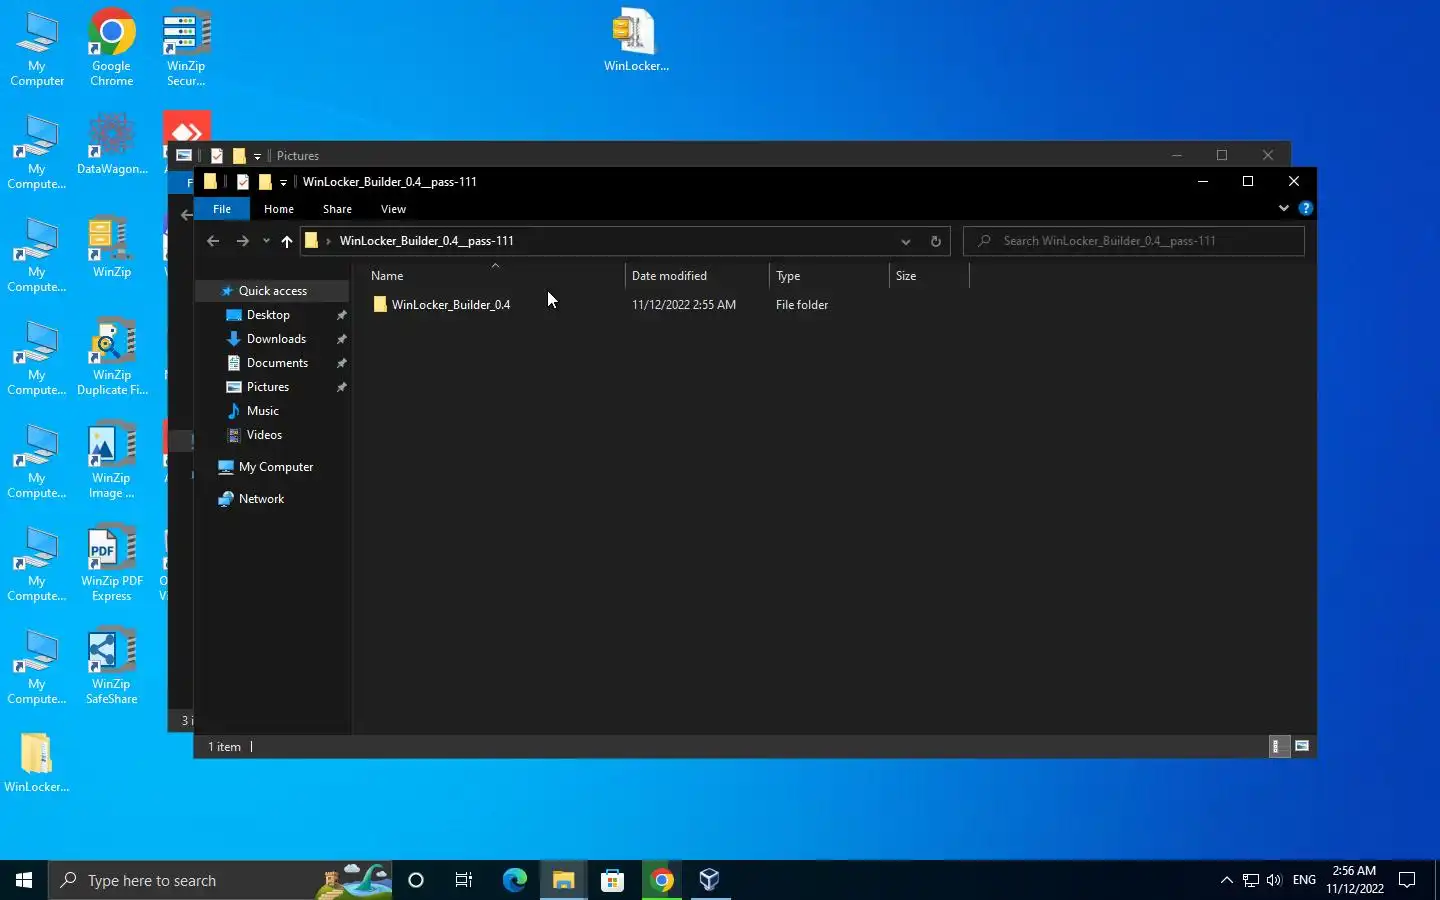Open Pictures in the navigation pane
This screenshot has height=900, width=1440.
pos(267,387)
